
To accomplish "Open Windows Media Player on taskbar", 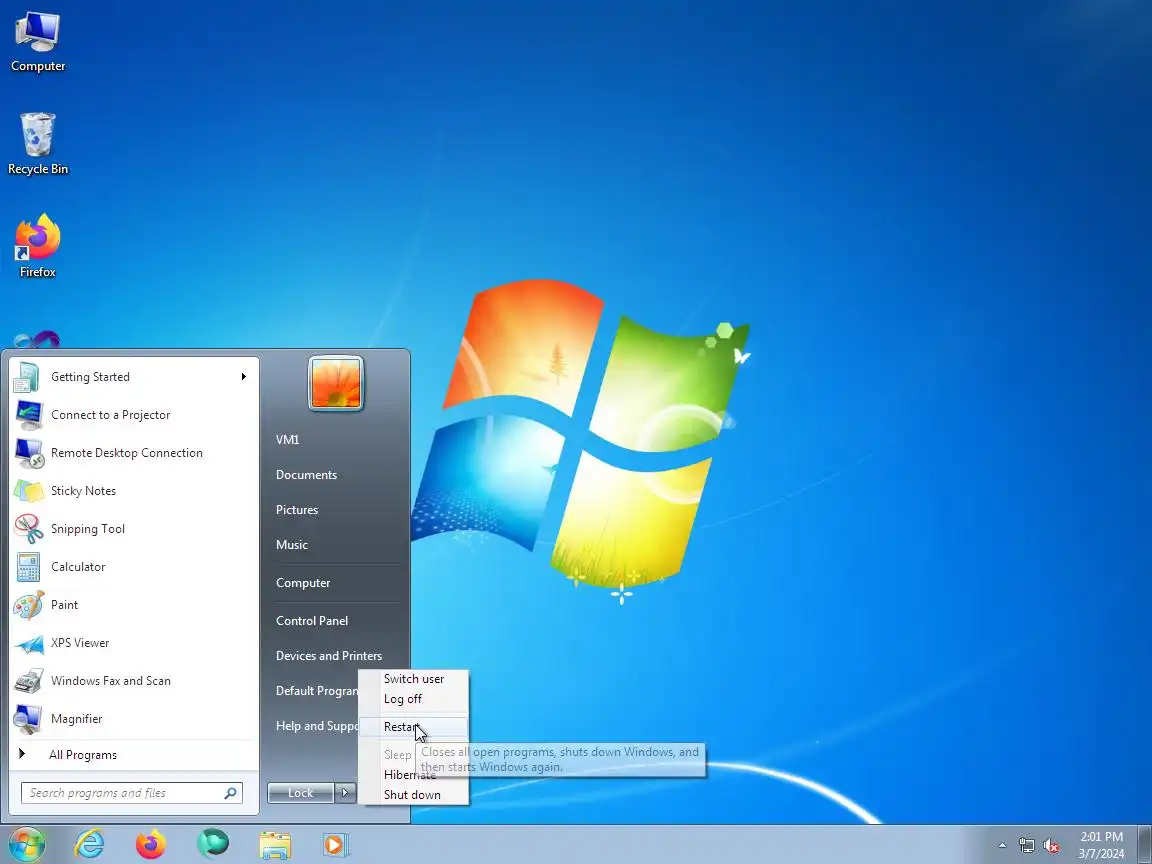I will click(x=334, y=845).
